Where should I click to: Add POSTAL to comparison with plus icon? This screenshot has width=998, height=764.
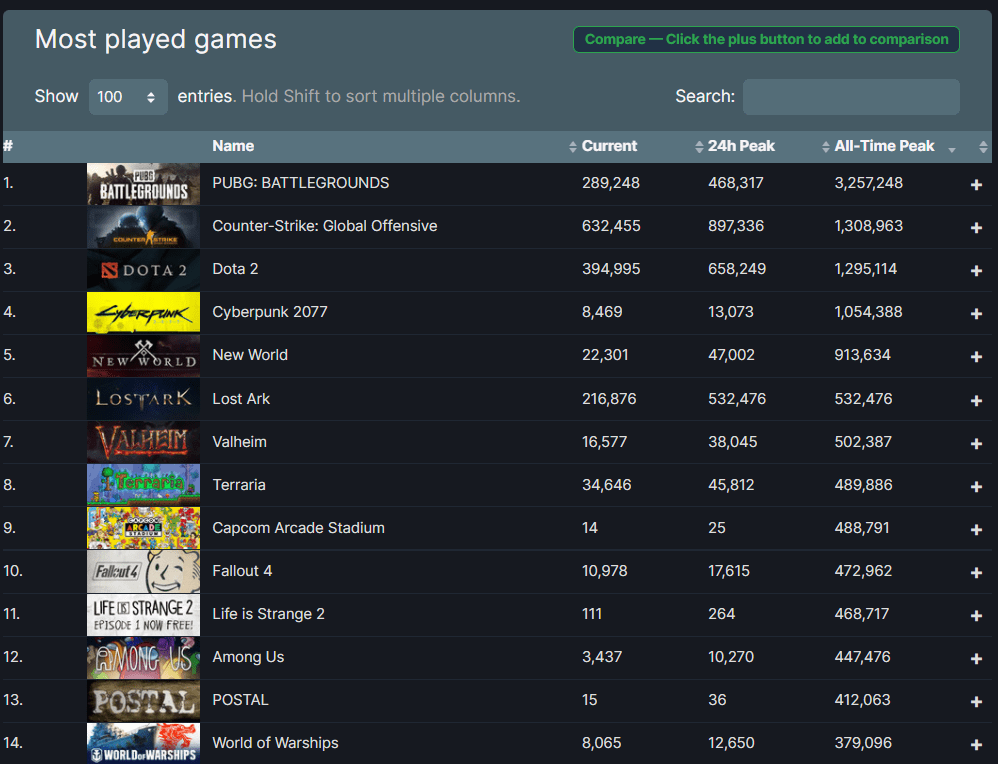[x=976, y=702]
